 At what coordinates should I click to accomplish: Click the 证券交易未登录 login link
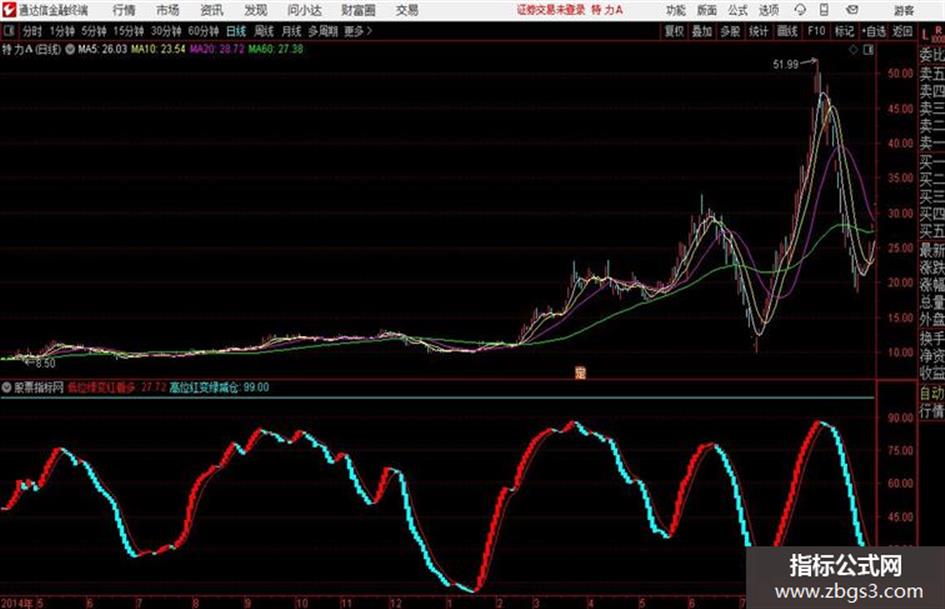click(551, 10)
